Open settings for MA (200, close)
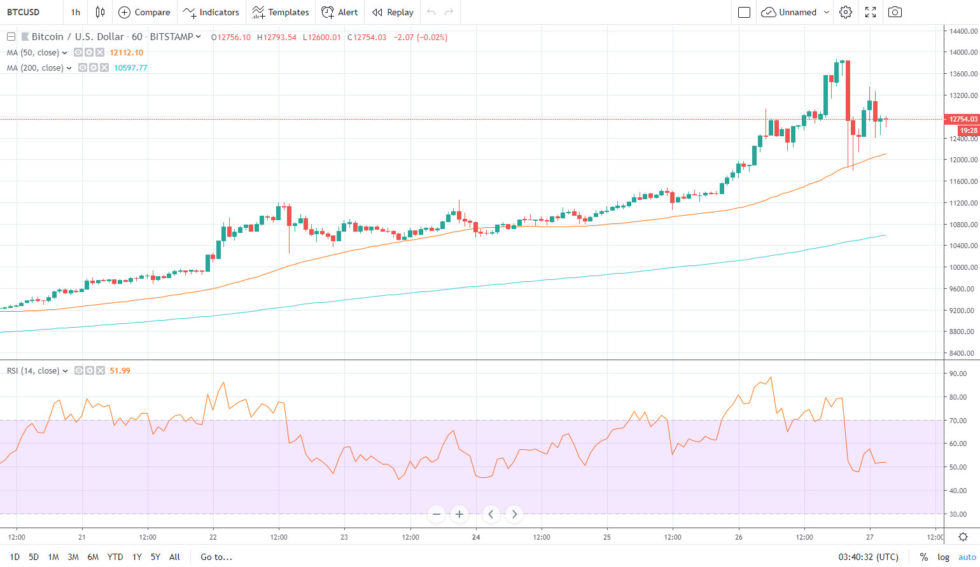Image resolution: width=980 pixels, height=567 pixels. (x=93, y=68)
